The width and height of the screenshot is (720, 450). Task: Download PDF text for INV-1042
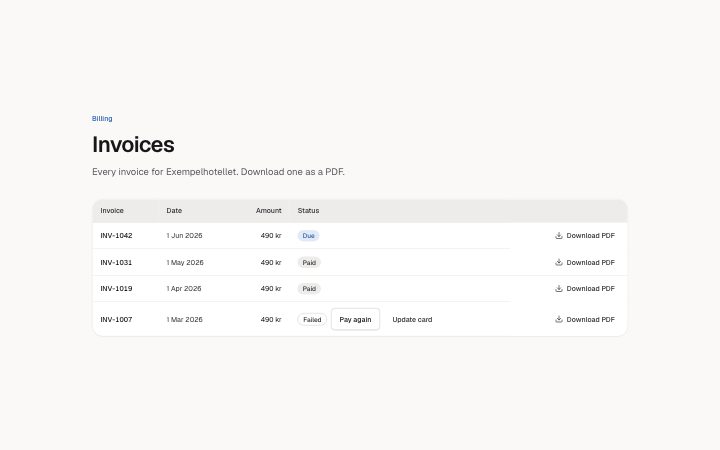click(x=590, y=236)
